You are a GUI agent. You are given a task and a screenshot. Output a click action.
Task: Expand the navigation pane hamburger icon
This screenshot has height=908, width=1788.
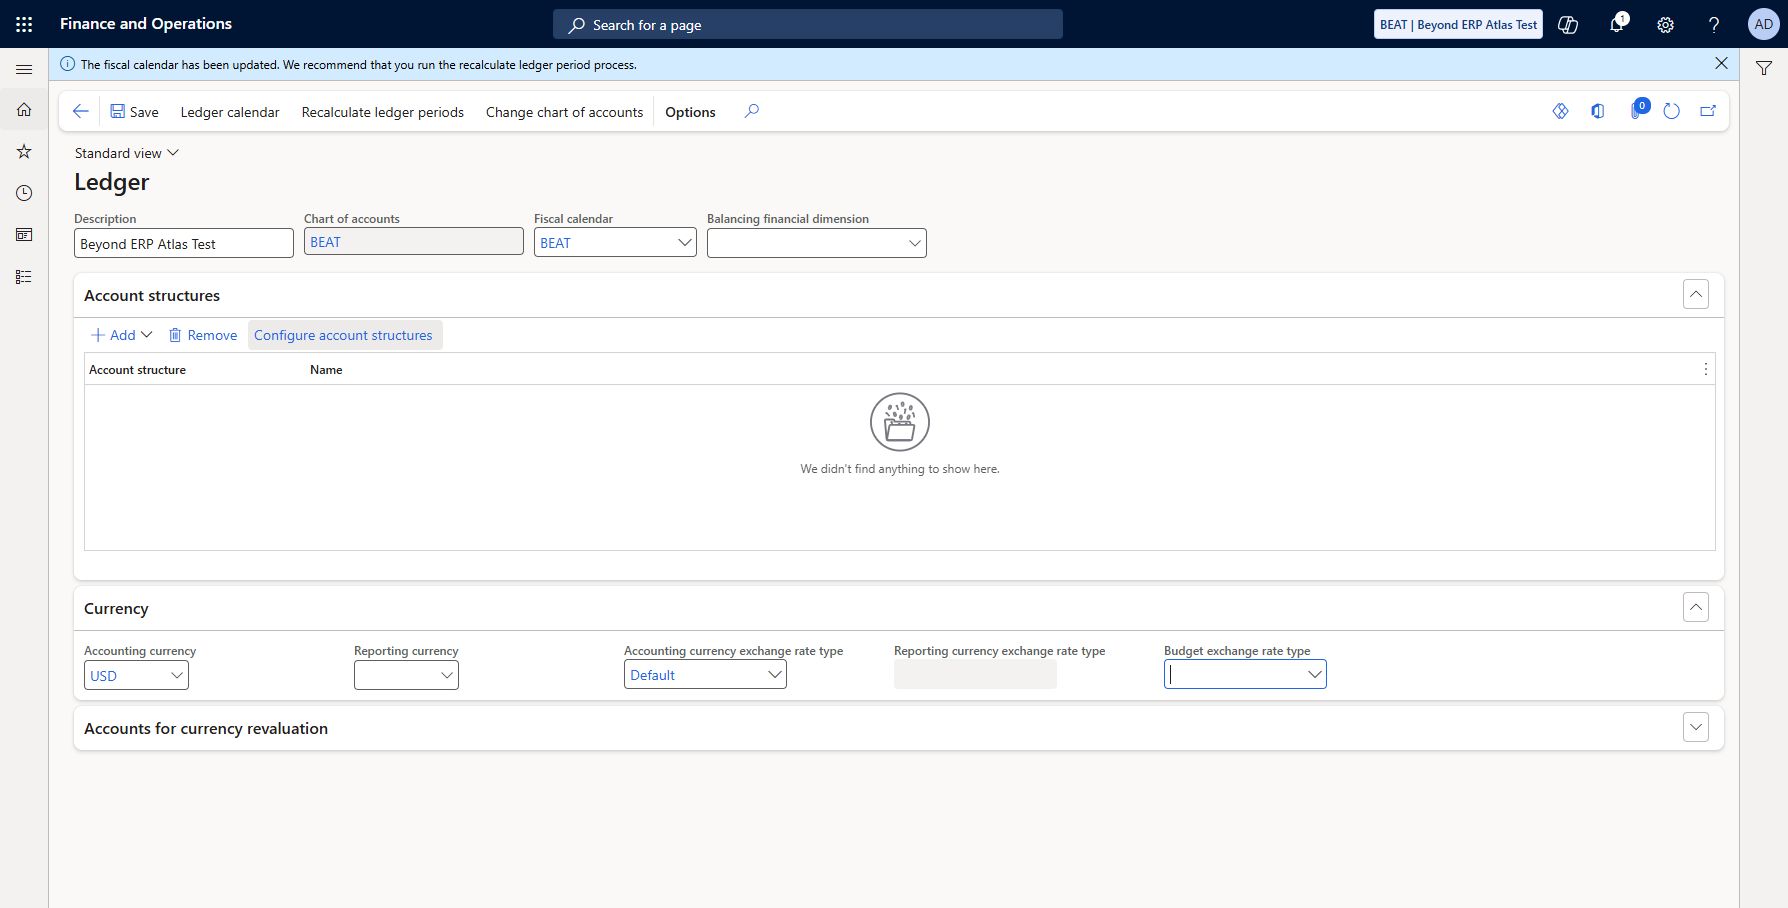point(24,69)
